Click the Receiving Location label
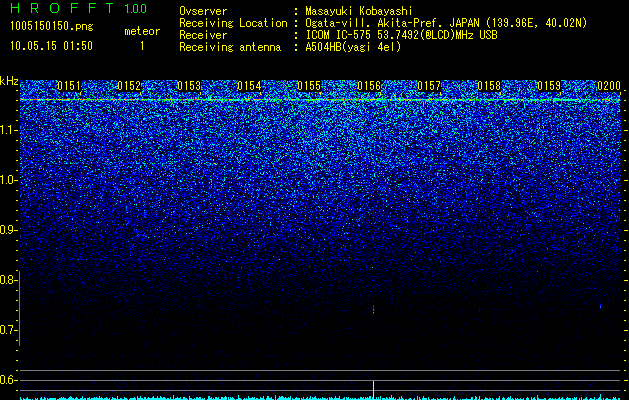Viewport: 629px width, 400px height. pyautogui.click(x=233, y=23)
